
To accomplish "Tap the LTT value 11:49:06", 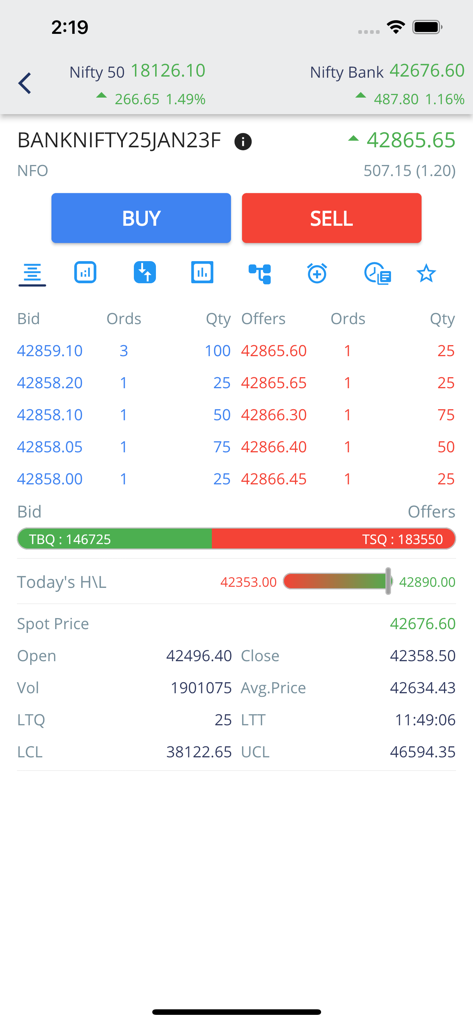I will 425,720.
